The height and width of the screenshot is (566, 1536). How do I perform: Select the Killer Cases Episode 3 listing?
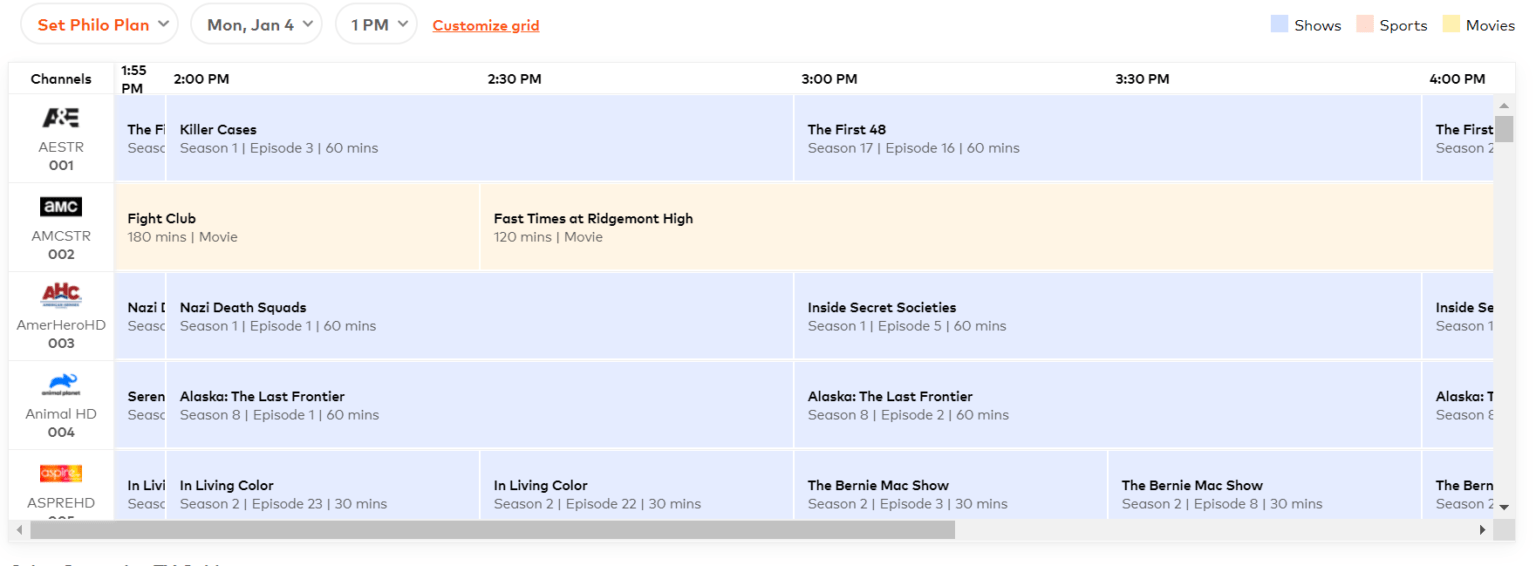(x=480, y=139)
